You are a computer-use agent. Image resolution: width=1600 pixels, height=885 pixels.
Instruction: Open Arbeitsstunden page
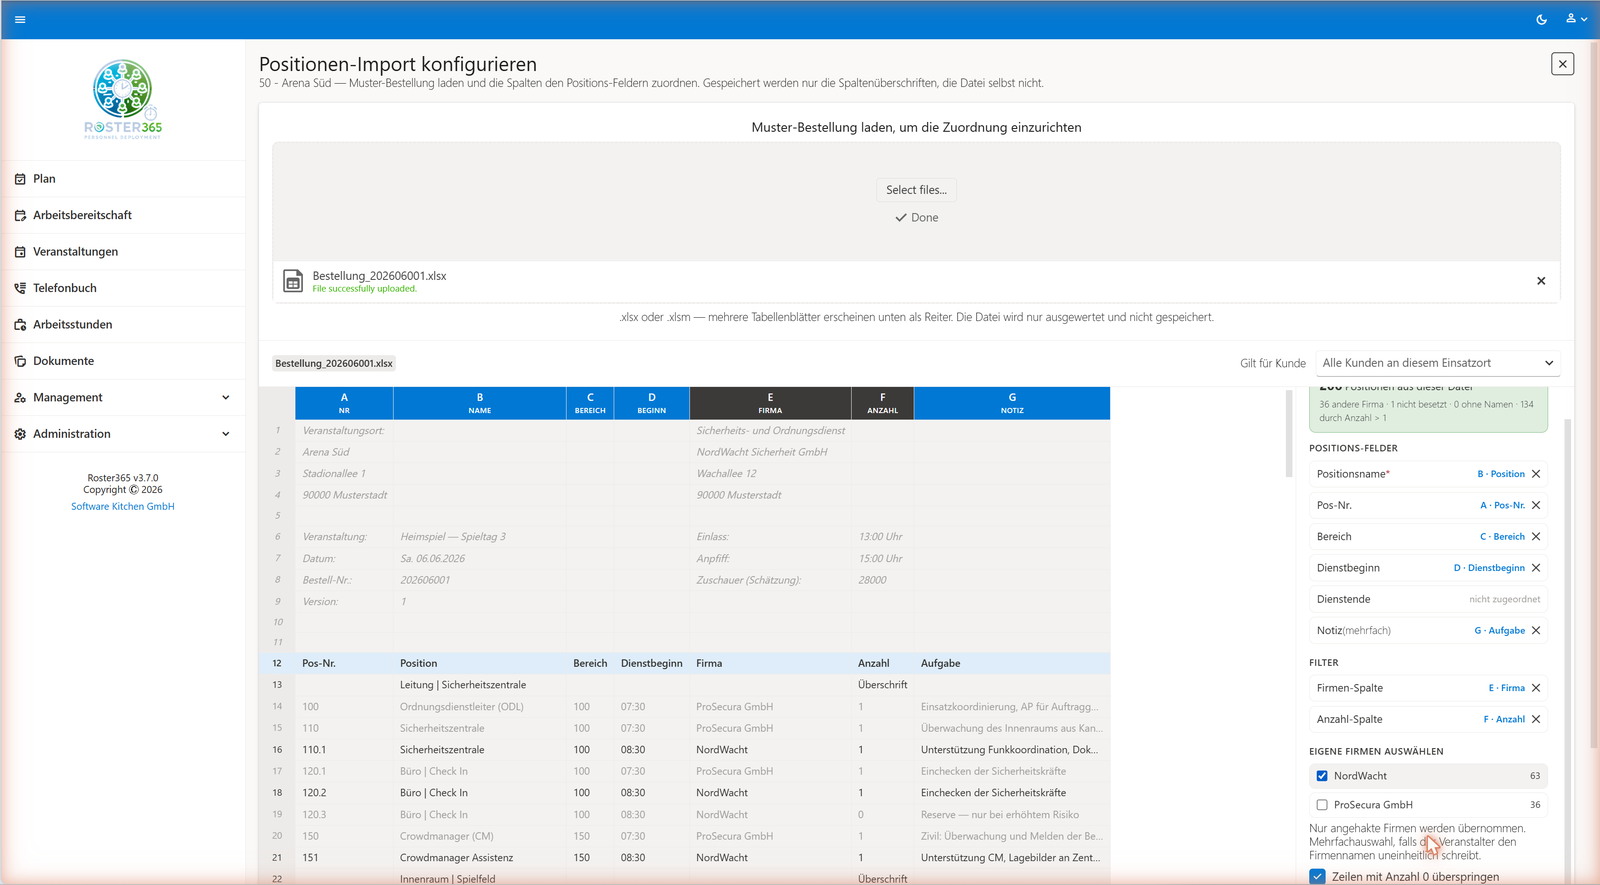[x=123, y=325]
